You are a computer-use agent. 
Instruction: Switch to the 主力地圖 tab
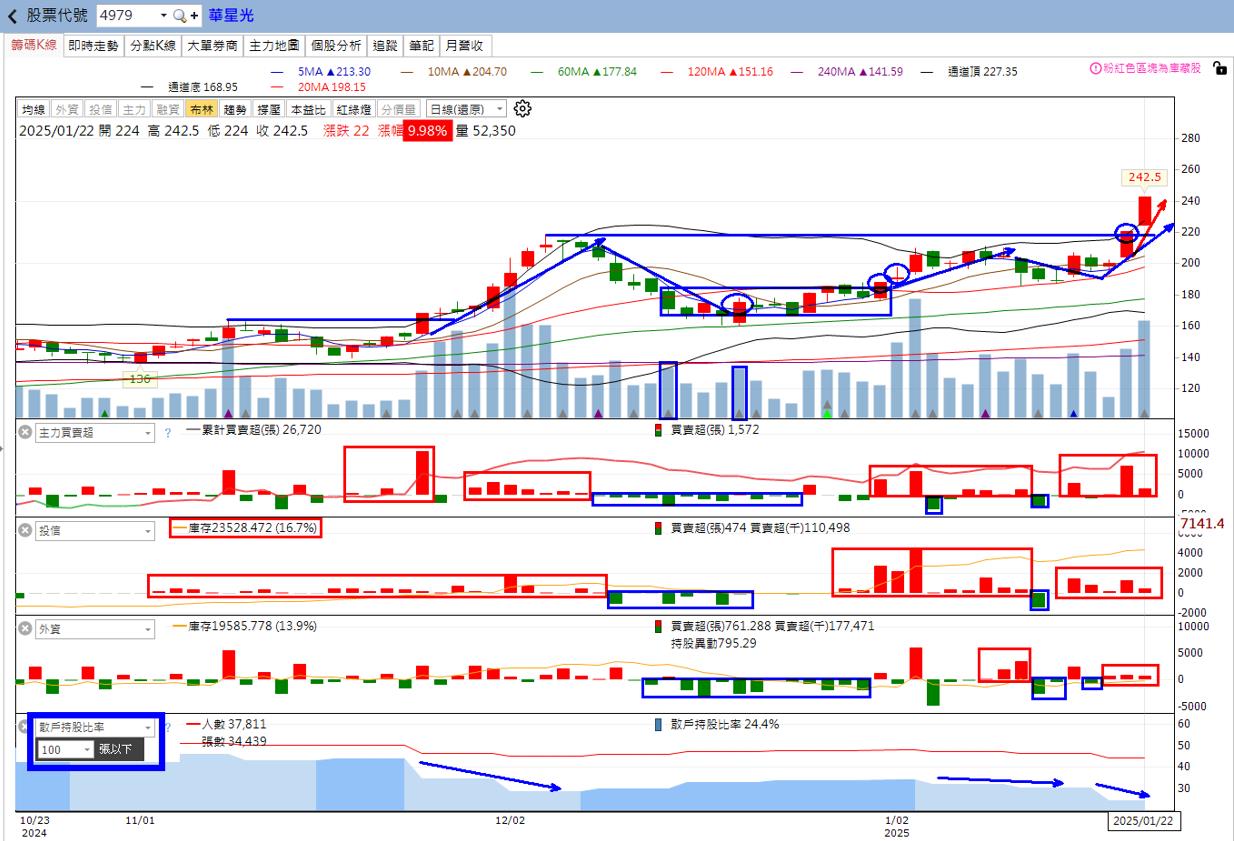point(274,46)
